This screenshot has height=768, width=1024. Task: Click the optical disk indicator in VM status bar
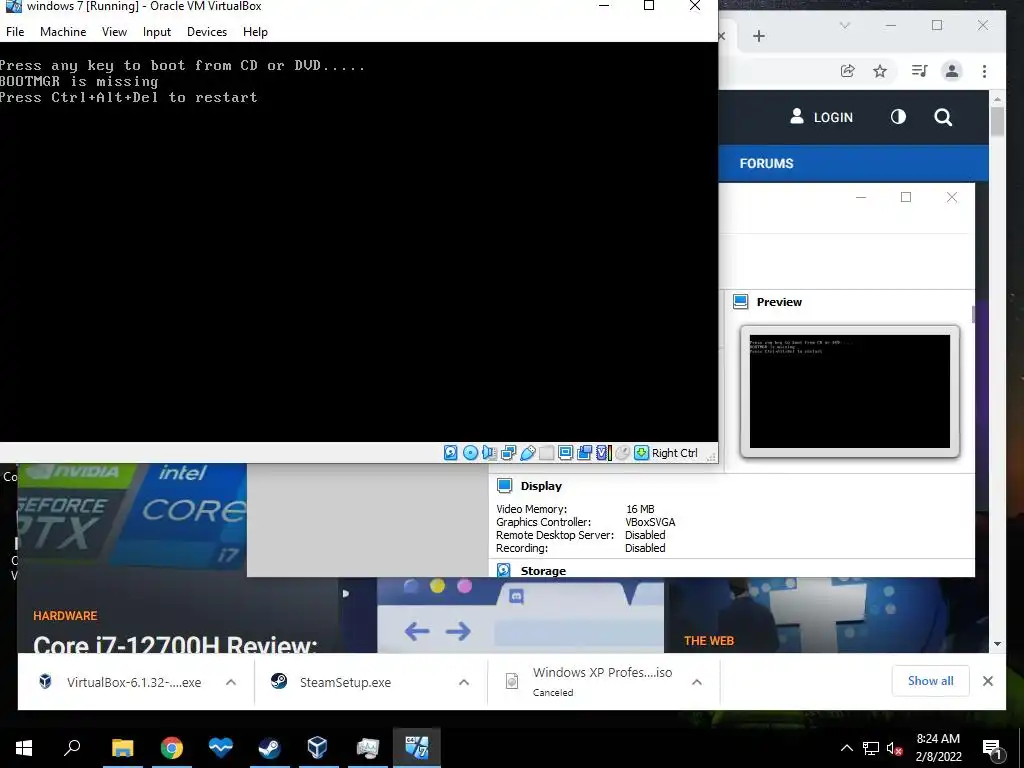[470, 453]
